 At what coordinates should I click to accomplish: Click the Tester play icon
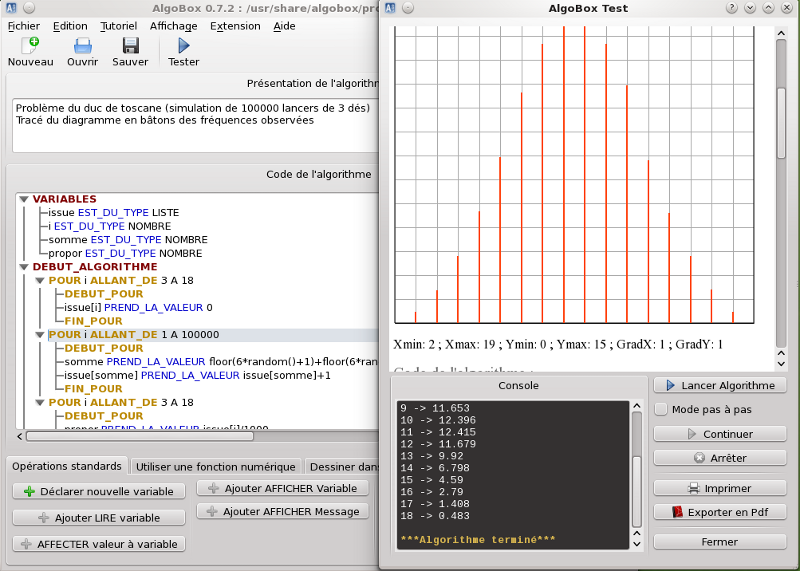pyautogui.click(x=184, y=46)
